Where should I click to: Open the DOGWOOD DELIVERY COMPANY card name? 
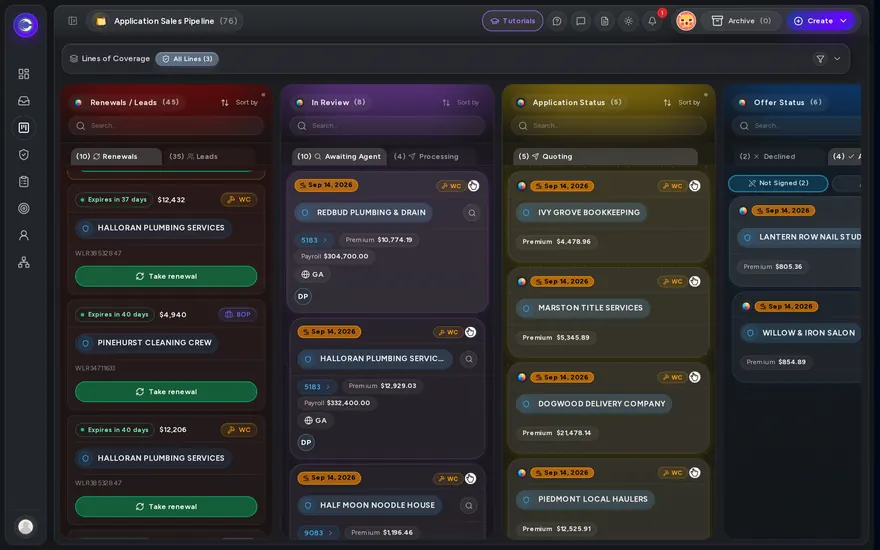594,404
